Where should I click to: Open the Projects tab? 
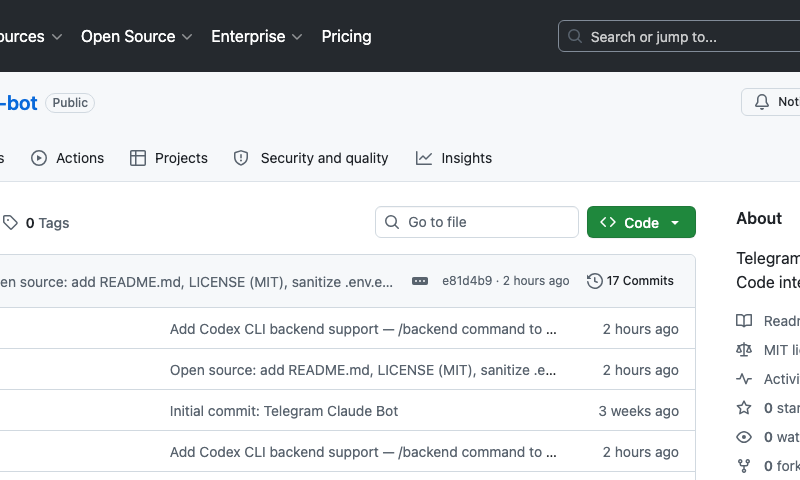pyautogui.click(x=169, y=158)
